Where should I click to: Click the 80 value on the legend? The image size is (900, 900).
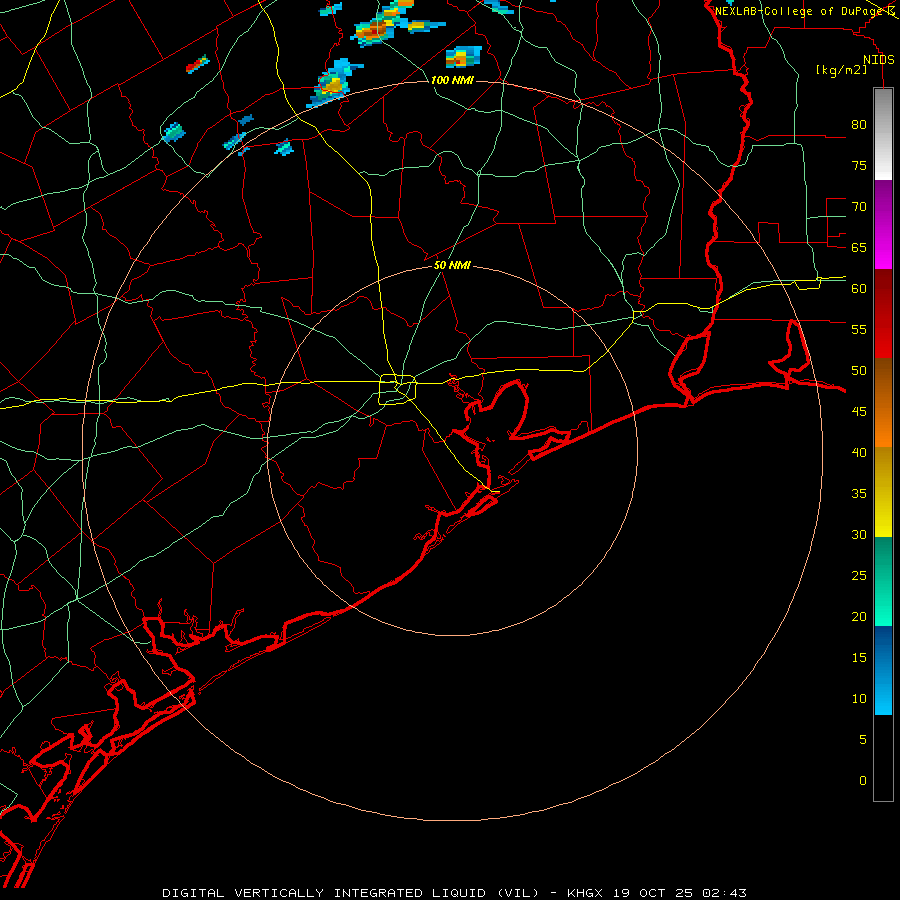coord(859,125)
